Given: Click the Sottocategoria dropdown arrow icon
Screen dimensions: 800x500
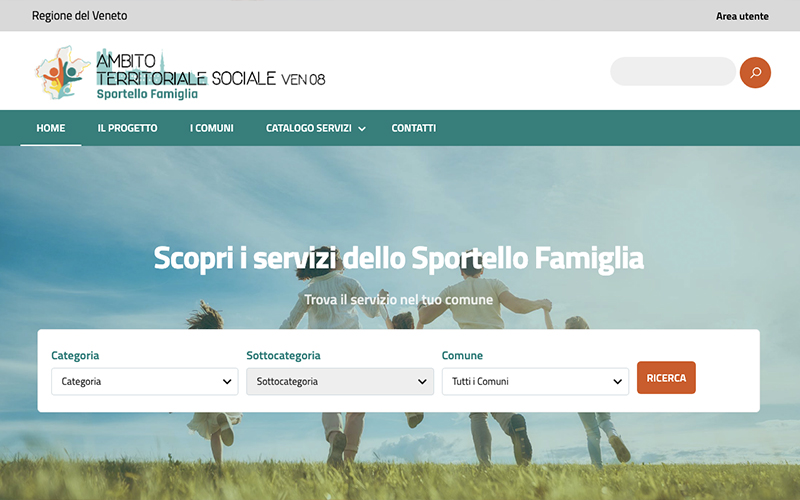Looking at the screenshot, I should 422,382.
